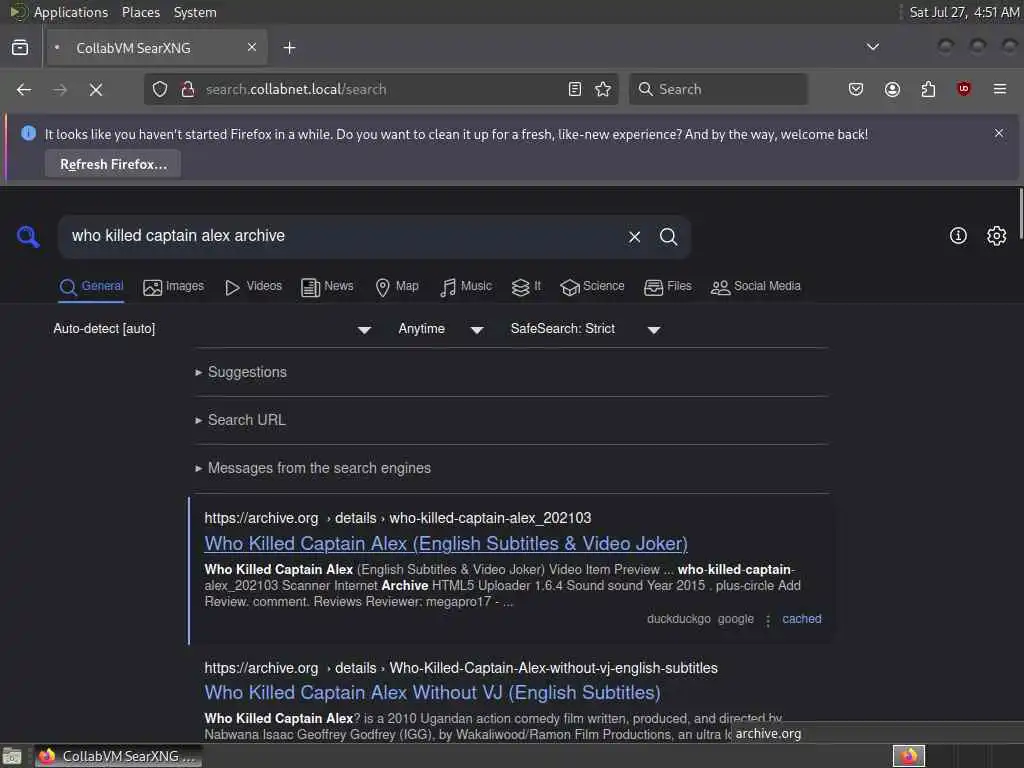
Task: Open Who Killed Captain Alex Without VJ link
Action: coord(432,692)
